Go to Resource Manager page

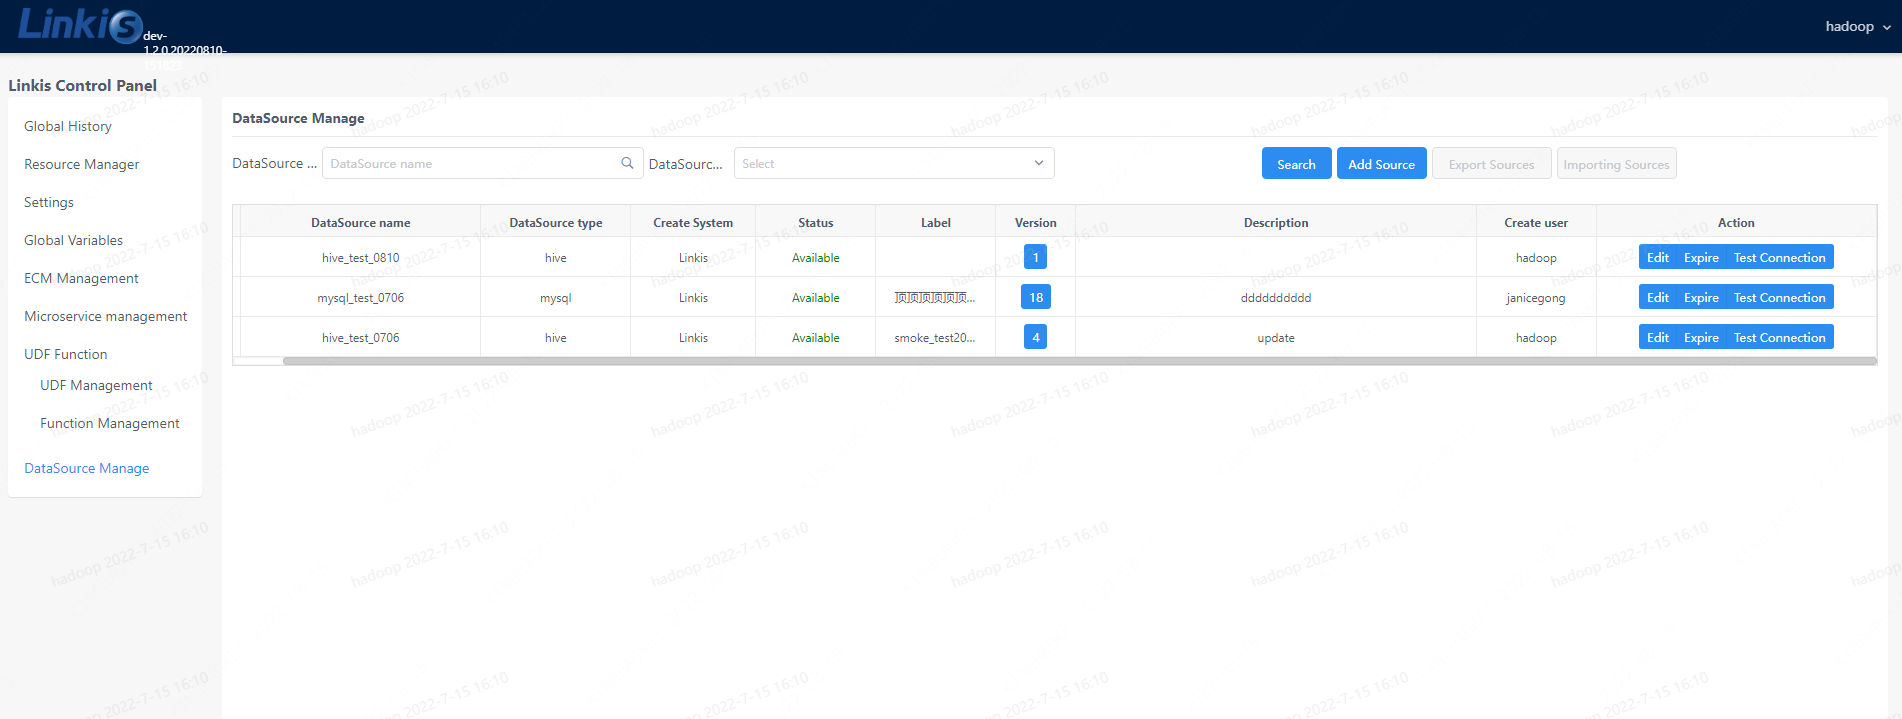pos(82,164)
